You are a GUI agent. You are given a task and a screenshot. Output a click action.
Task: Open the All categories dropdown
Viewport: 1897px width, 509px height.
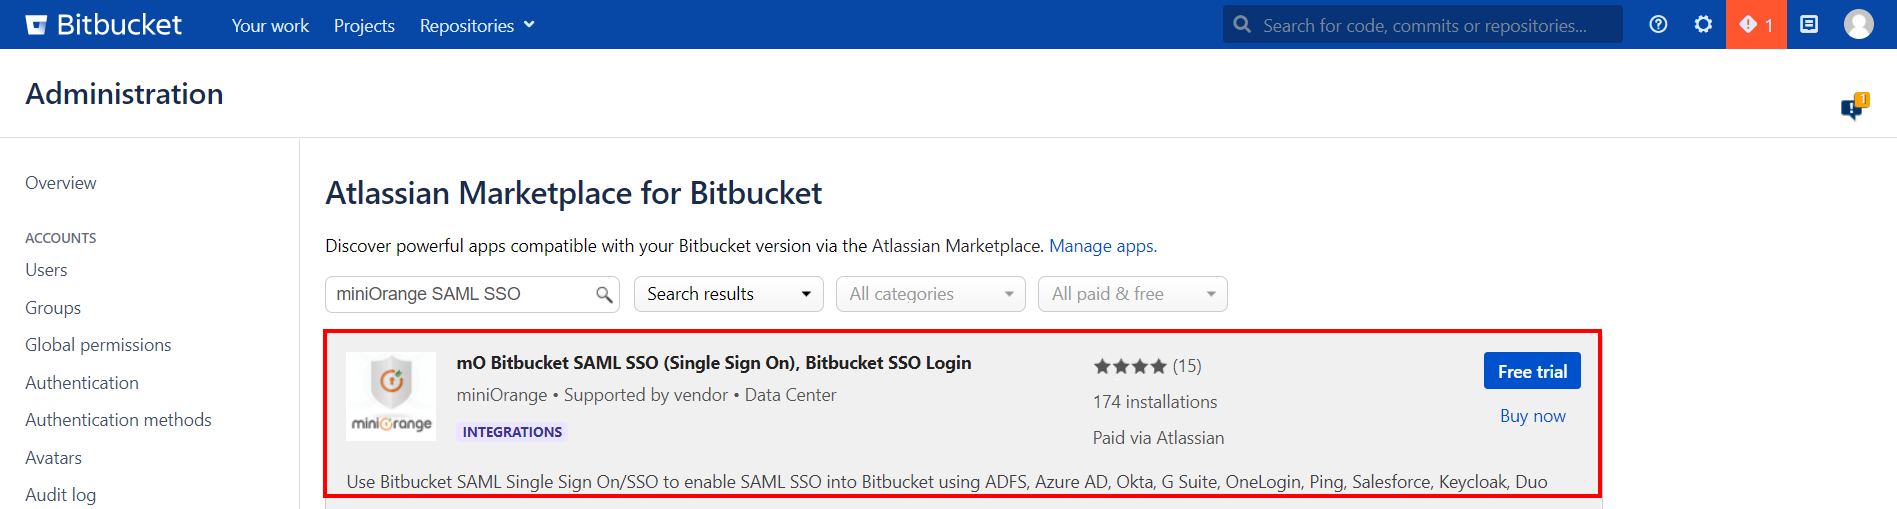point(931,294)
